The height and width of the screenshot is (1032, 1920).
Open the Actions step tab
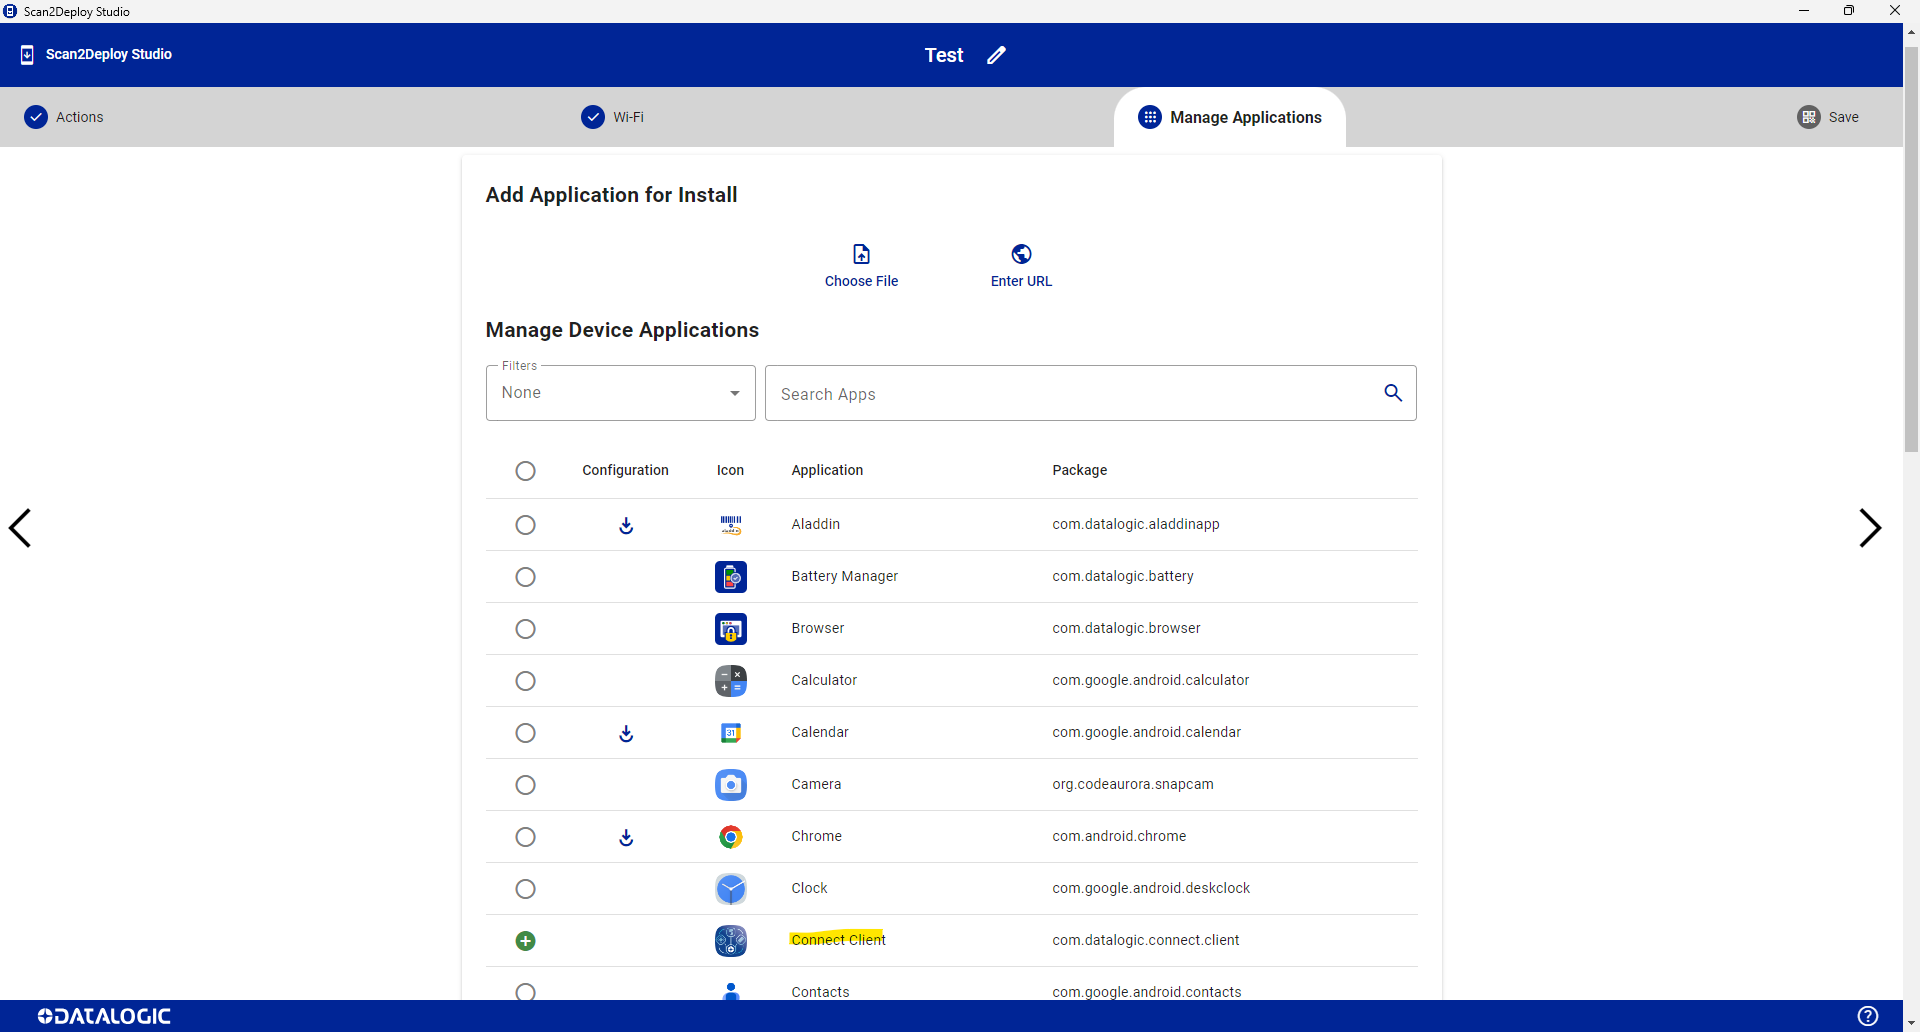pos(64,117)
